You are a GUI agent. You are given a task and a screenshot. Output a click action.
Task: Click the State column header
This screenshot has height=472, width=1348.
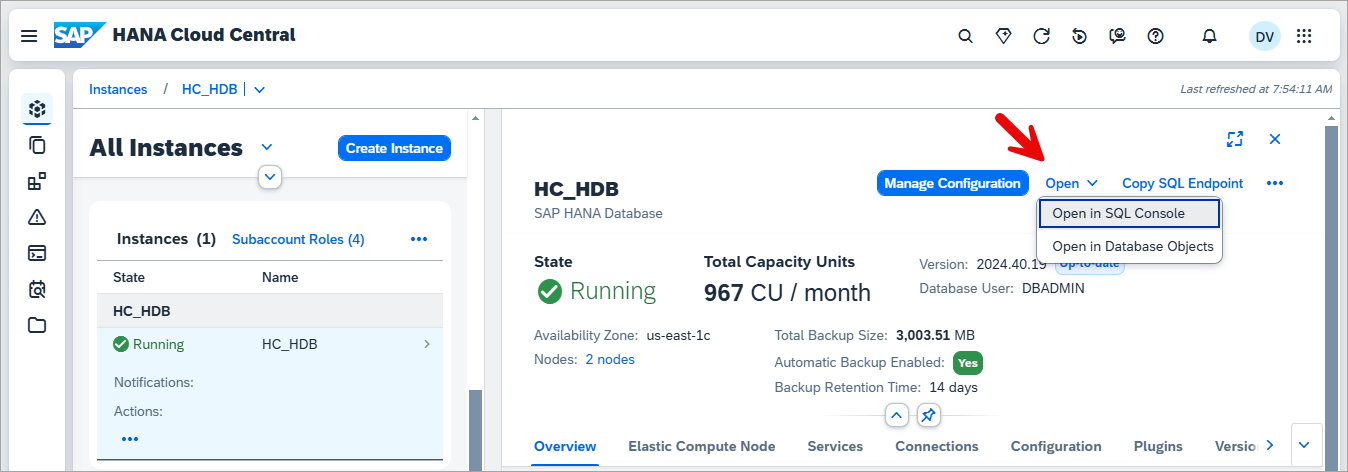point(129,277)
